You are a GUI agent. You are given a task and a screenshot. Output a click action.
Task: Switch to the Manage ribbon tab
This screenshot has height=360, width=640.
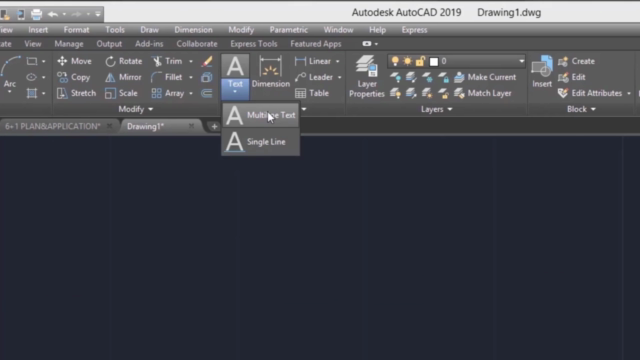[x=69, y=44]
